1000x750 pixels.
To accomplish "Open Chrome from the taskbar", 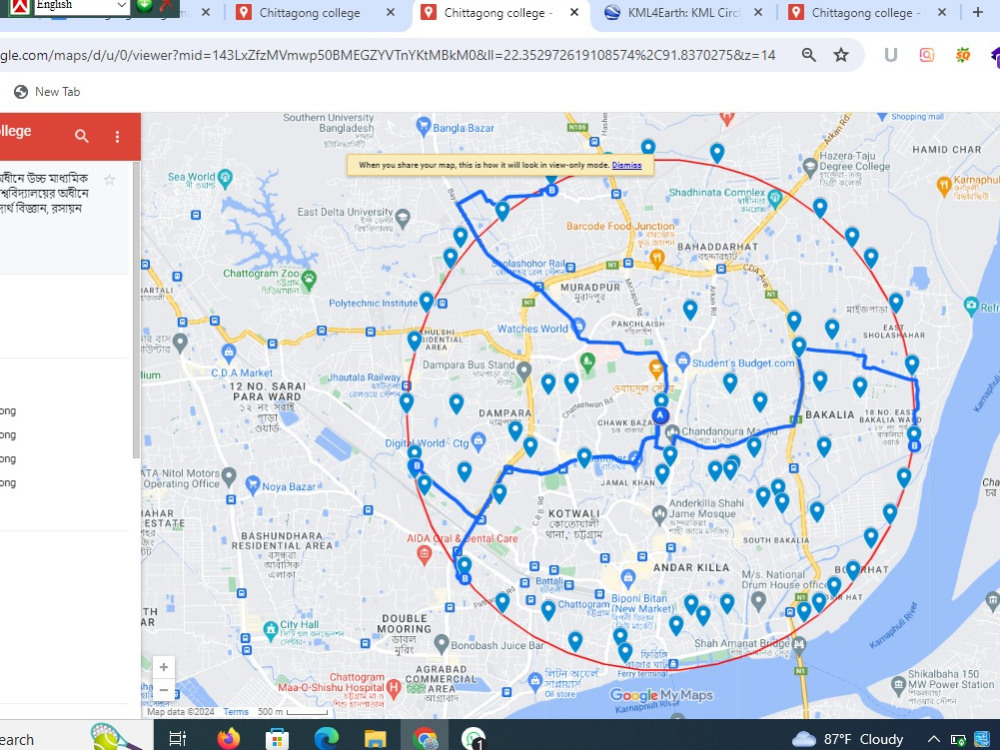I will [424, 739].
